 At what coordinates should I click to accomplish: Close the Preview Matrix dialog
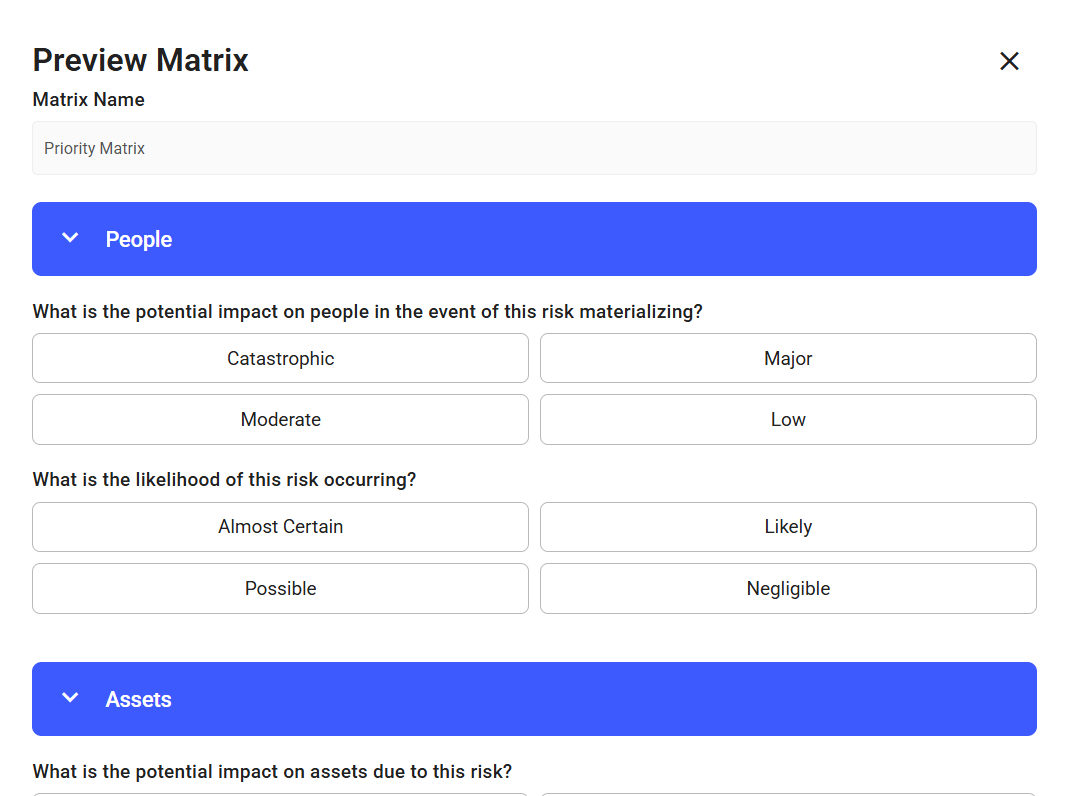[x=1009, y=61]
